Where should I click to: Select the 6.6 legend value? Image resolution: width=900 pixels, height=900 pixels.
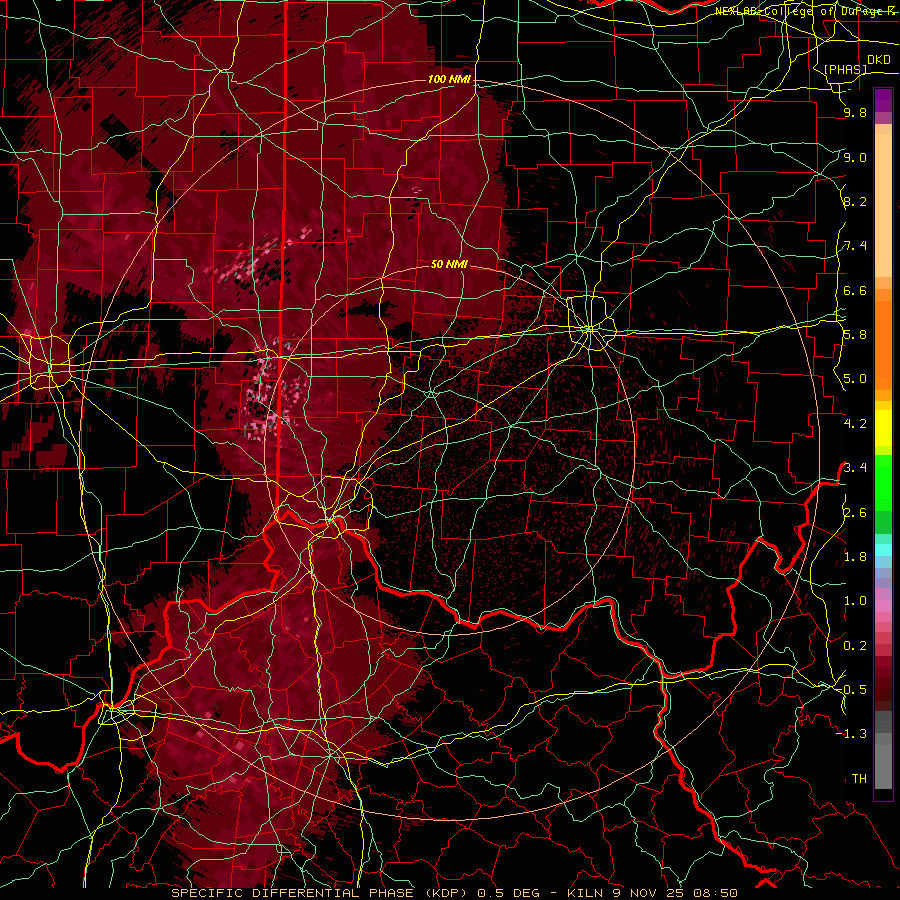855,290
